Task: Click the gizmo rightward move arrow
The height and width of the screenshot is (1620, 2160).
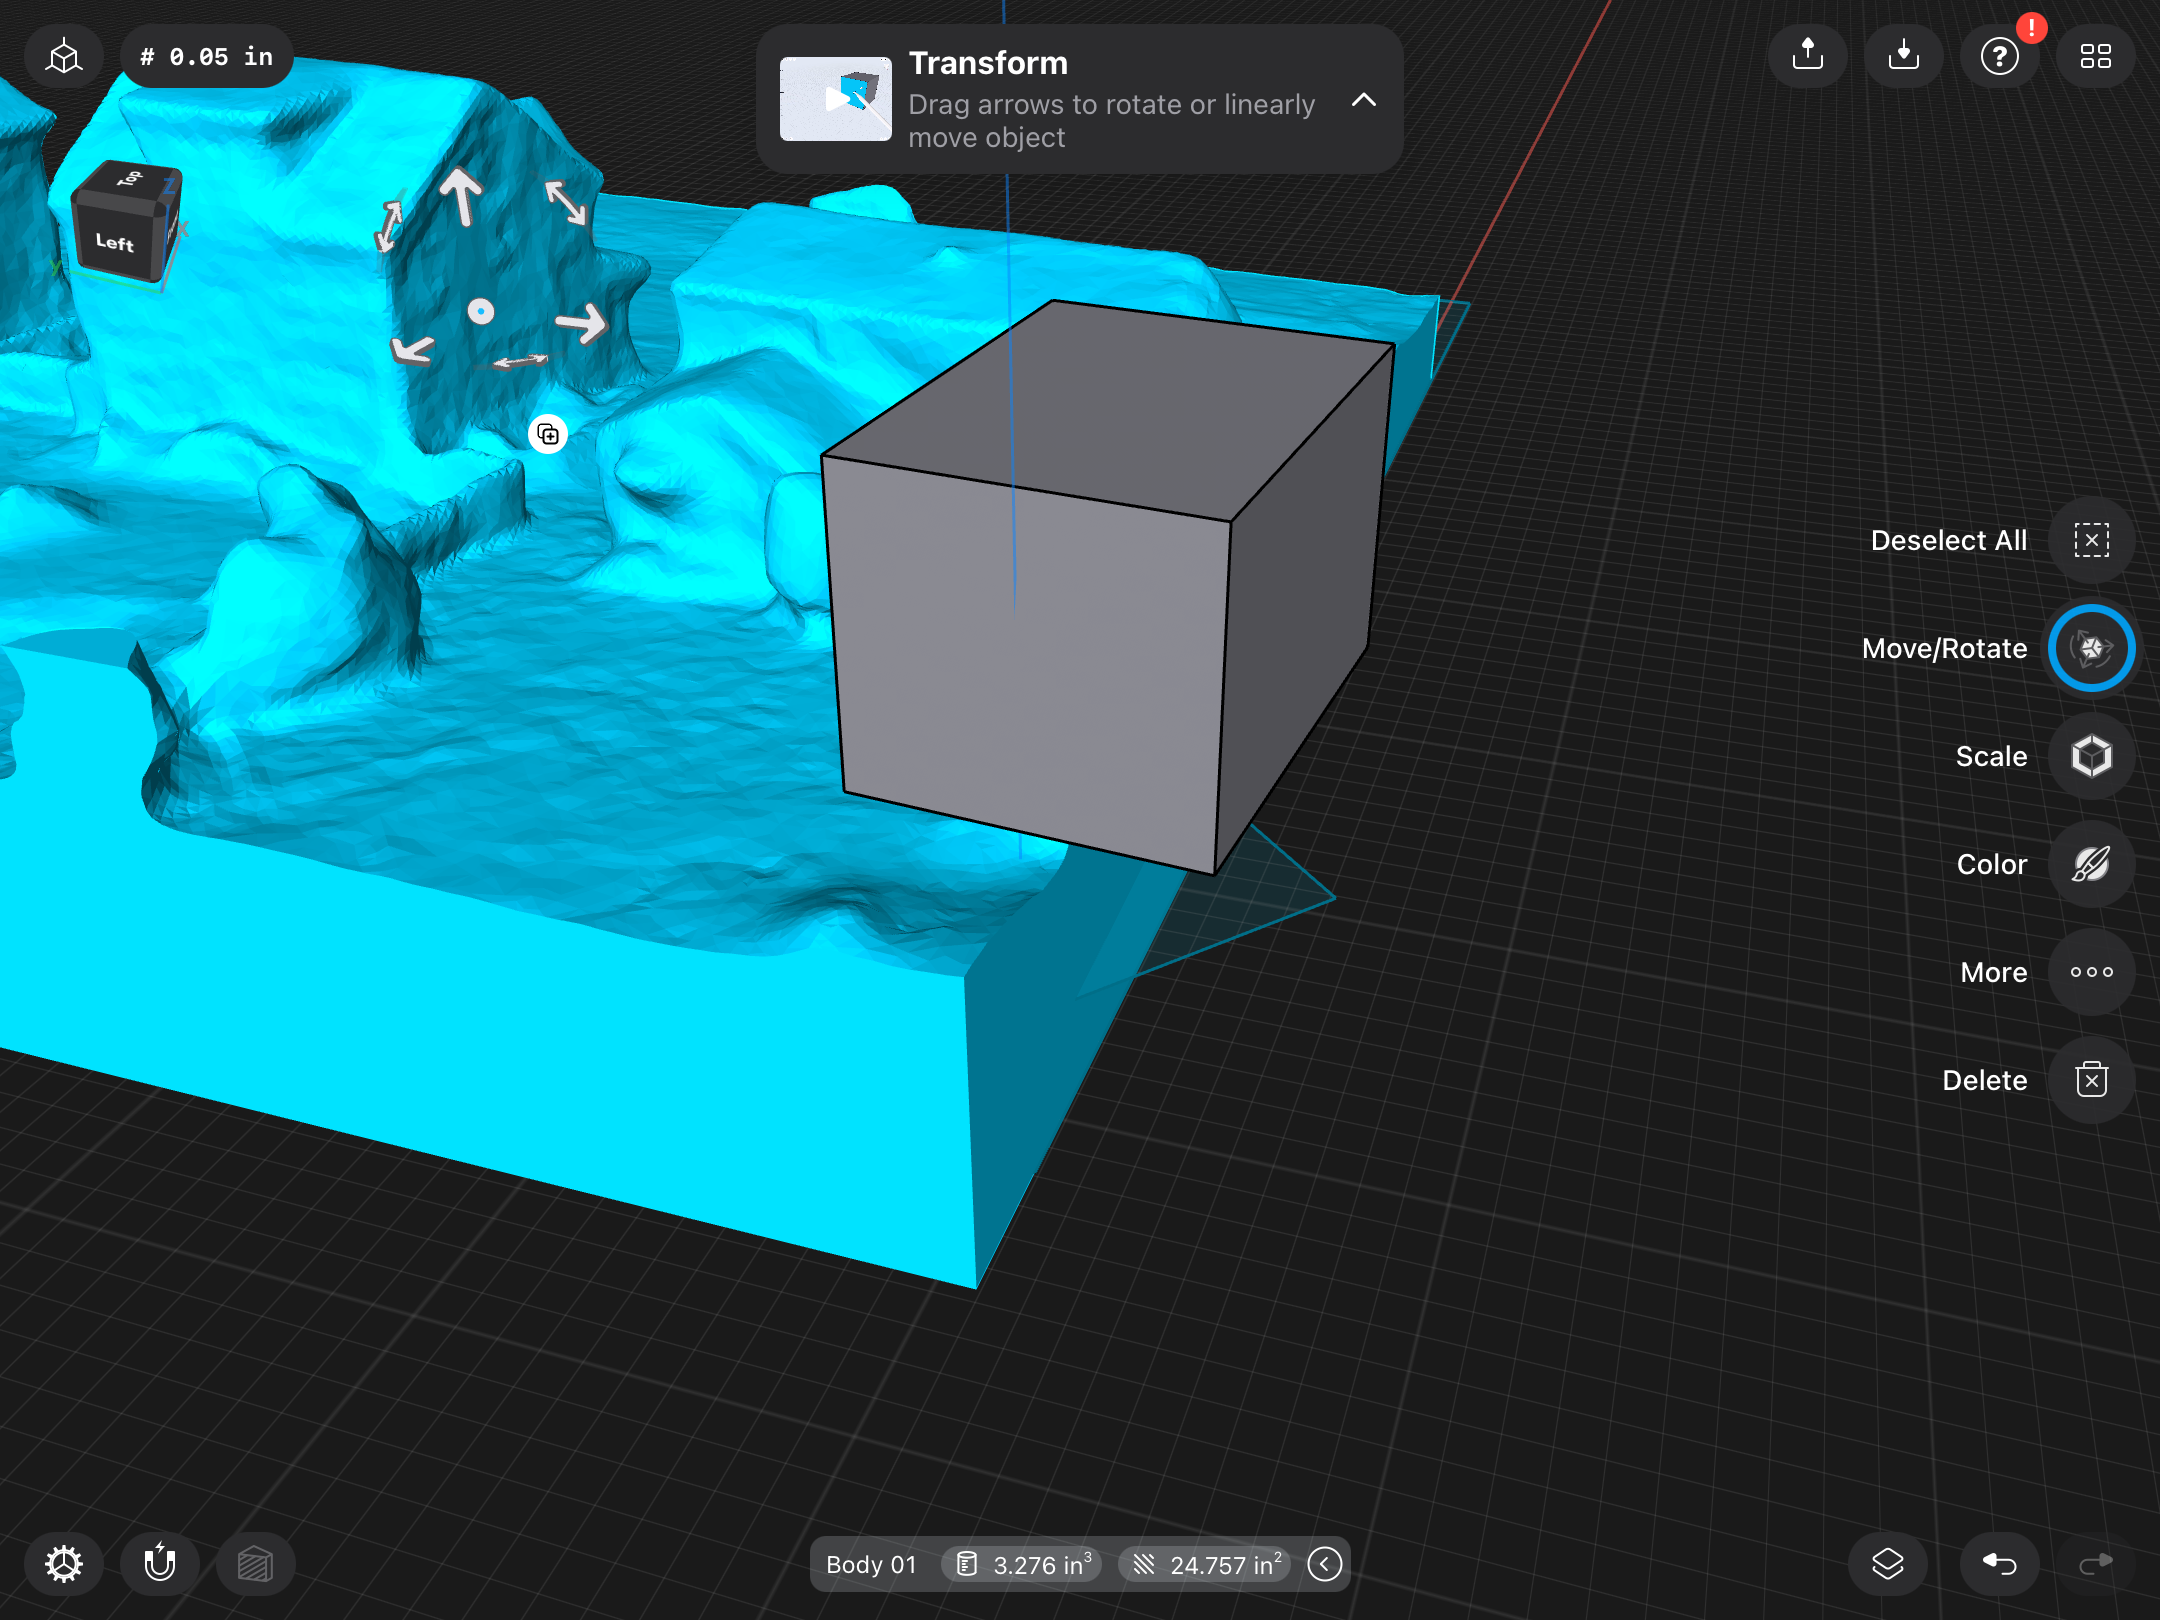Action: (582, 323)
